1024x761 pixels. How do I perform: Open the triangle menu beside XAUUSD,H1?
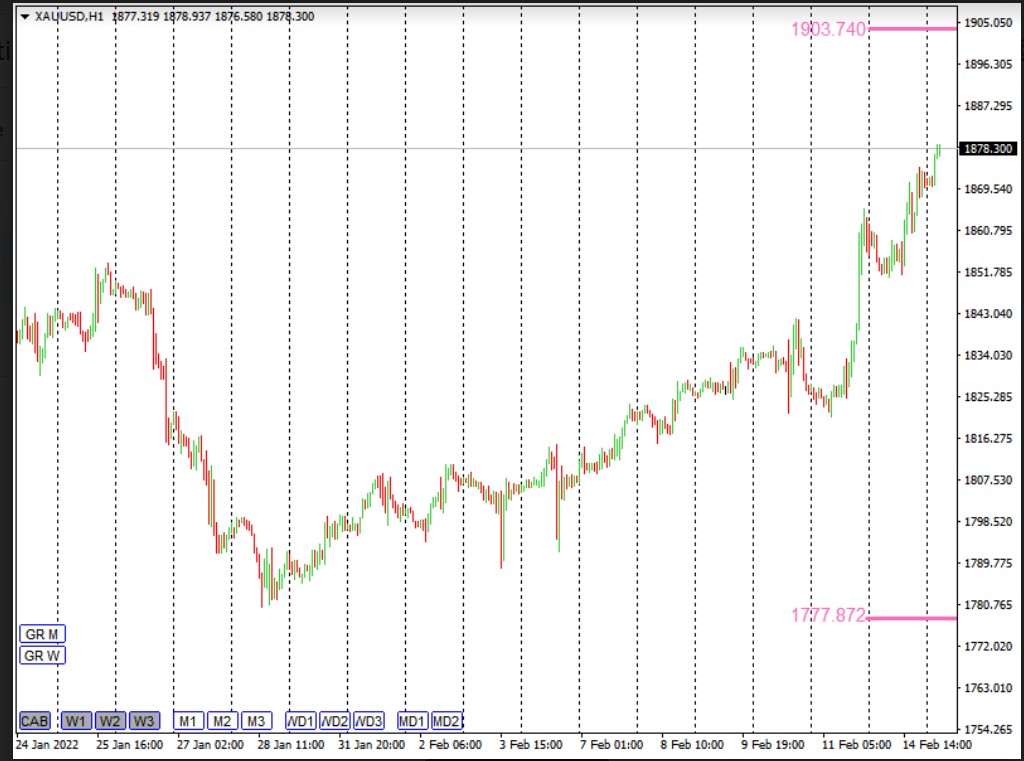(x=25, y=16)
